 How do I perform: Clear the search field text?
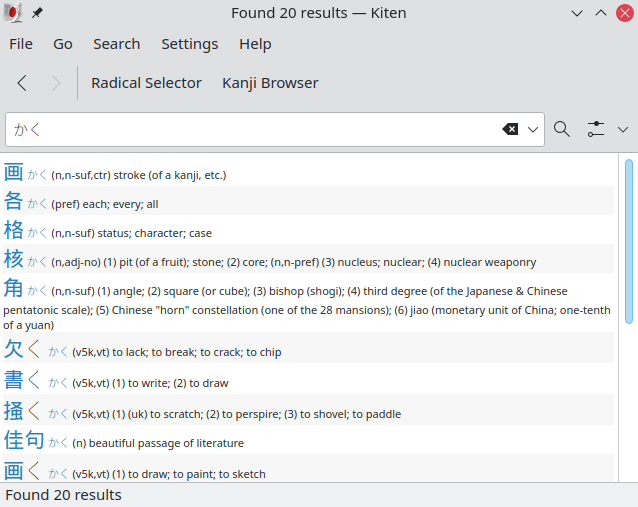tap(510, 129)
